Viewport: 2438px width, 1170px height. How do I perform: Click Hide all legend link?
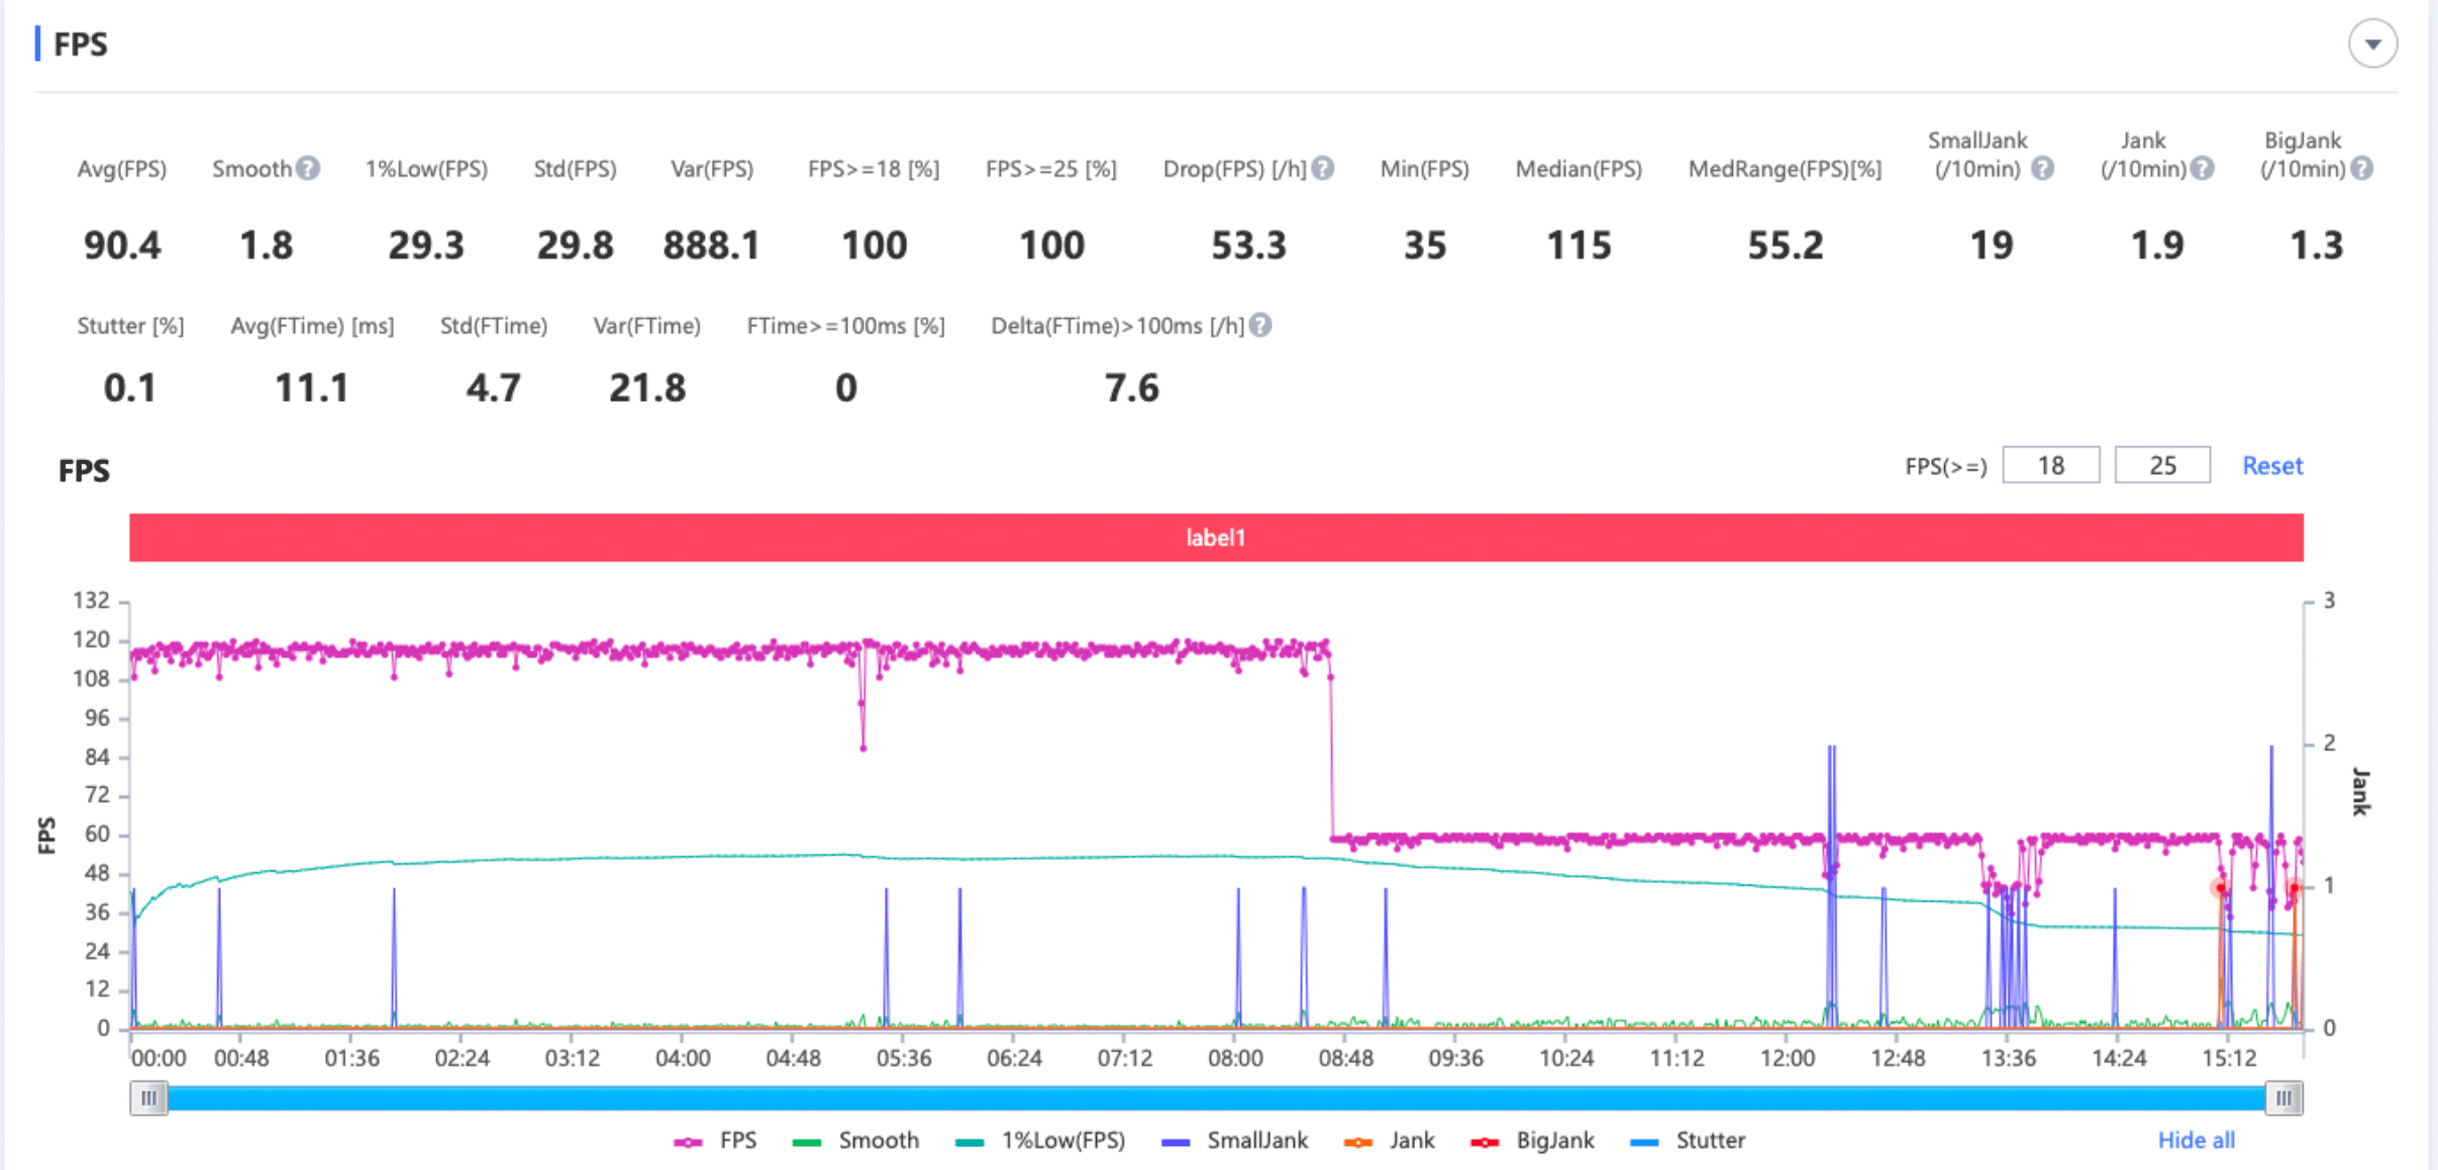coord(2196,1140)
